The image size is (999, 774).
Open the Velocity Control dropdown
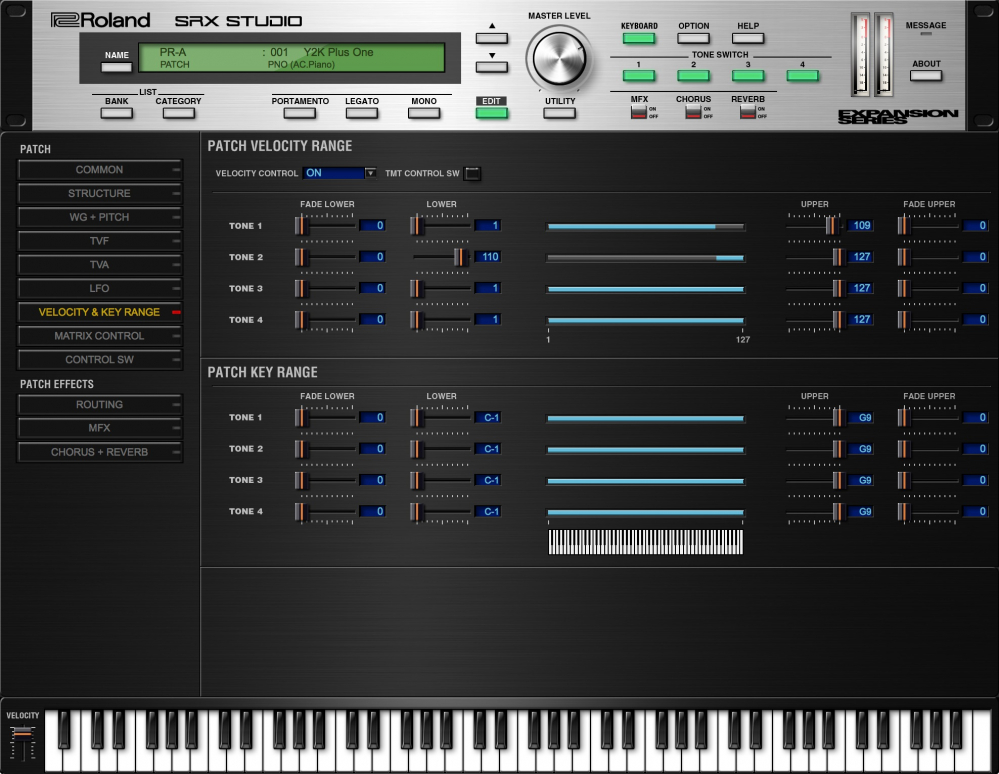point(340,173)
